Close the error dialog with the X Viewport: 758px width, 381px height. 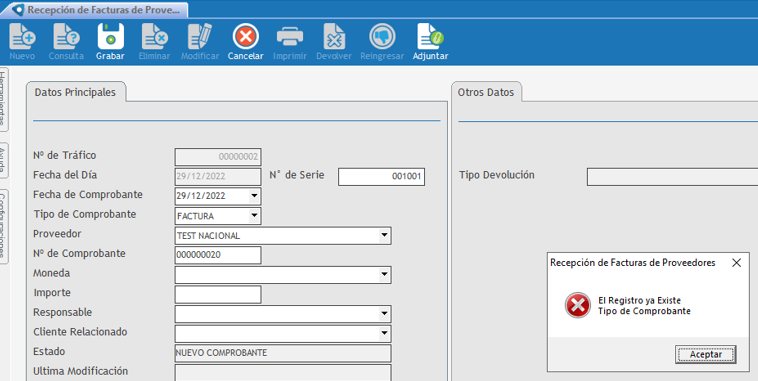point(736,263)
